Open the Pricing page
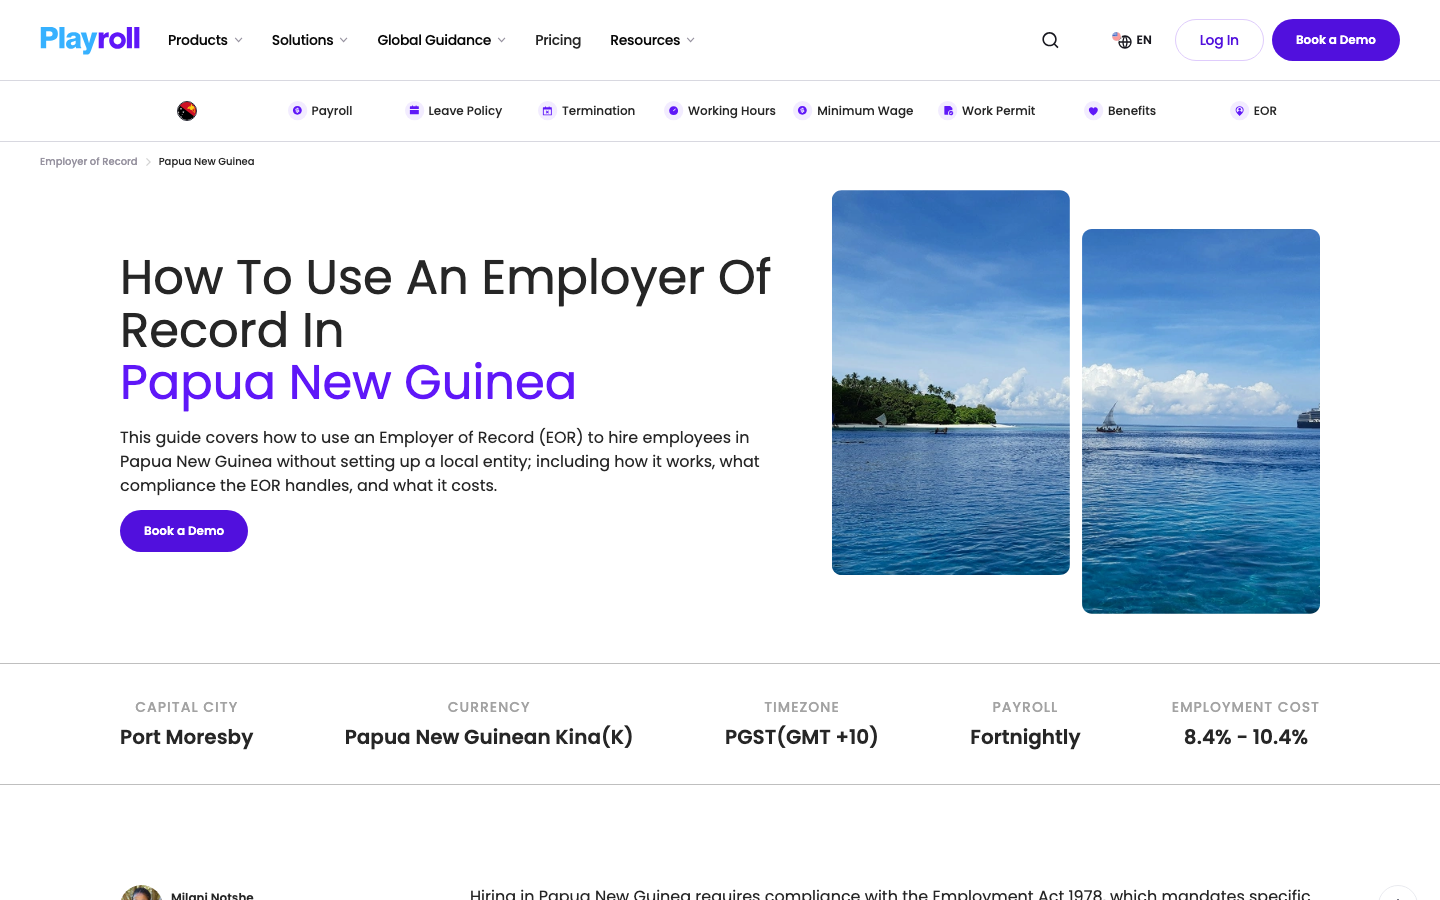Viewport: 1440px width, 900px height. click(x=558, y=40)
